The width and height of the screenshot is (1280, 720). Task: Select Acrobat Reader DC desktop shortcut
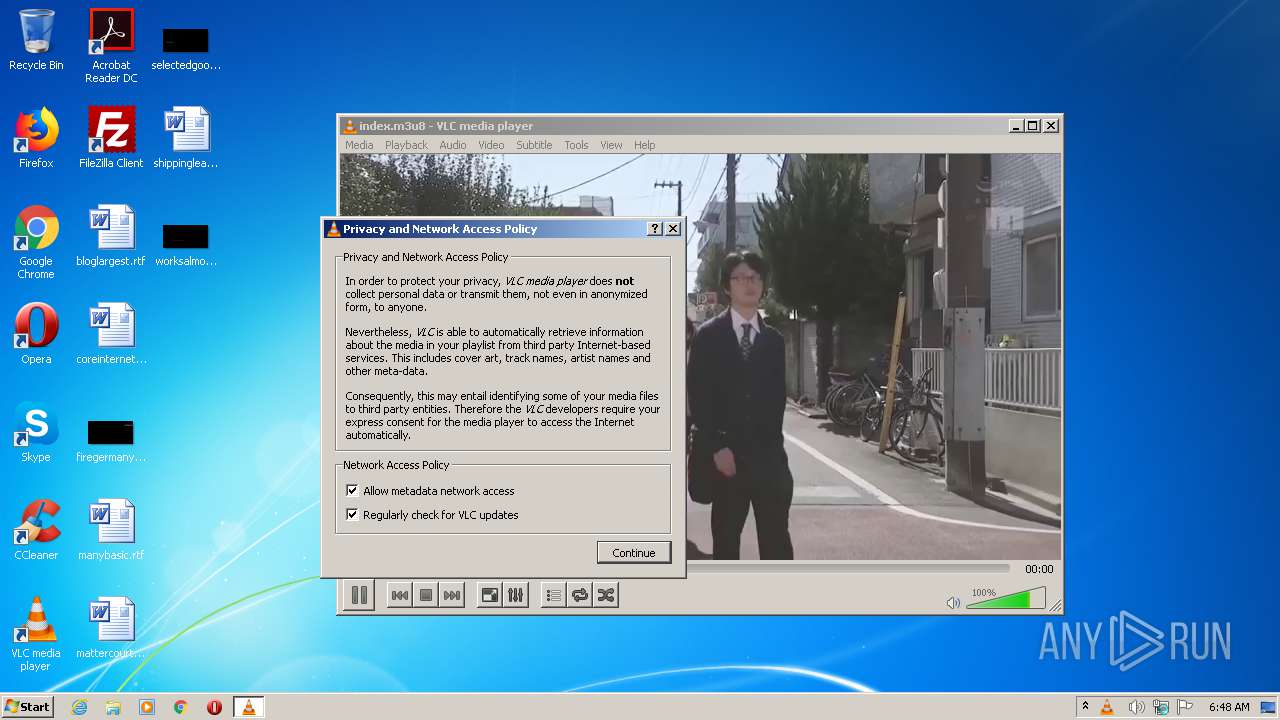coord(111,46)
